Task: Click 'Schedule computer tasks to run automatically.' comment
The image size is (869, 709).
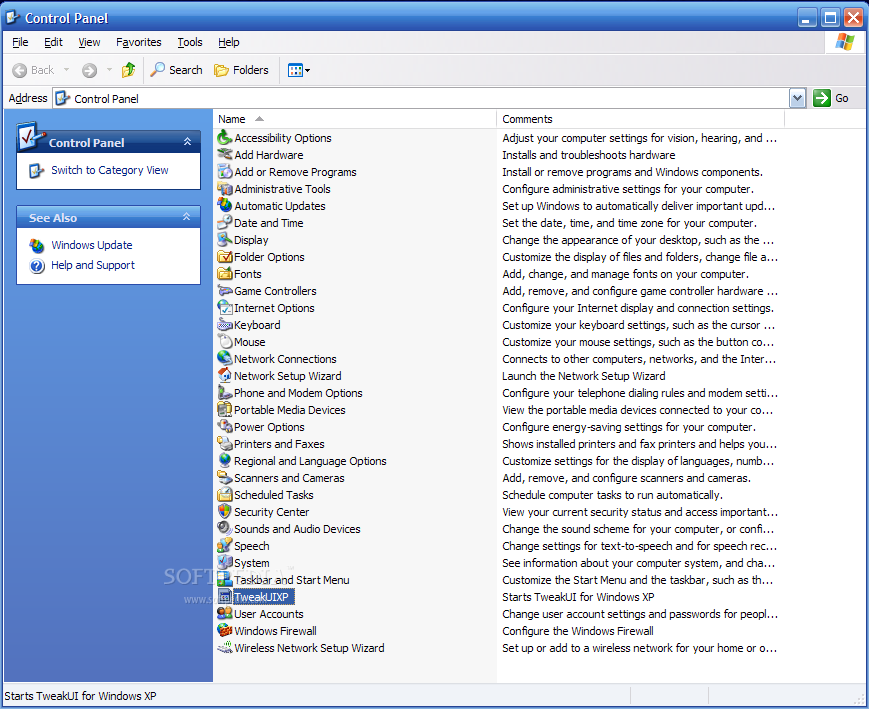Action: click(612, 495)
